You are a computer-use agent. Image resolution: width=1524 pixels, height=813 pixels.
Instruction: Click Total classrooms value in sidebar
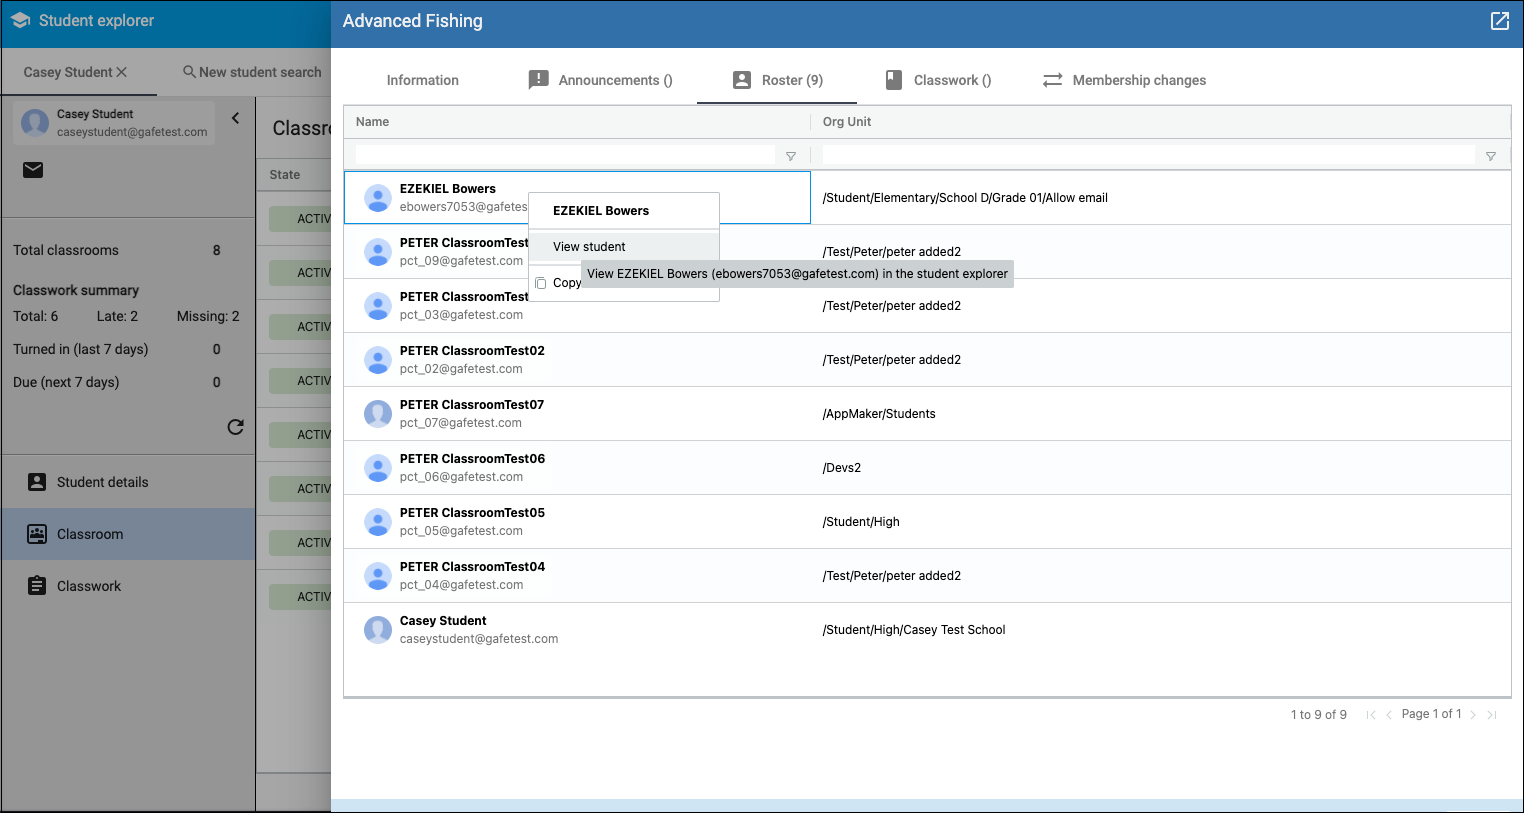click(x=216, y=250)
